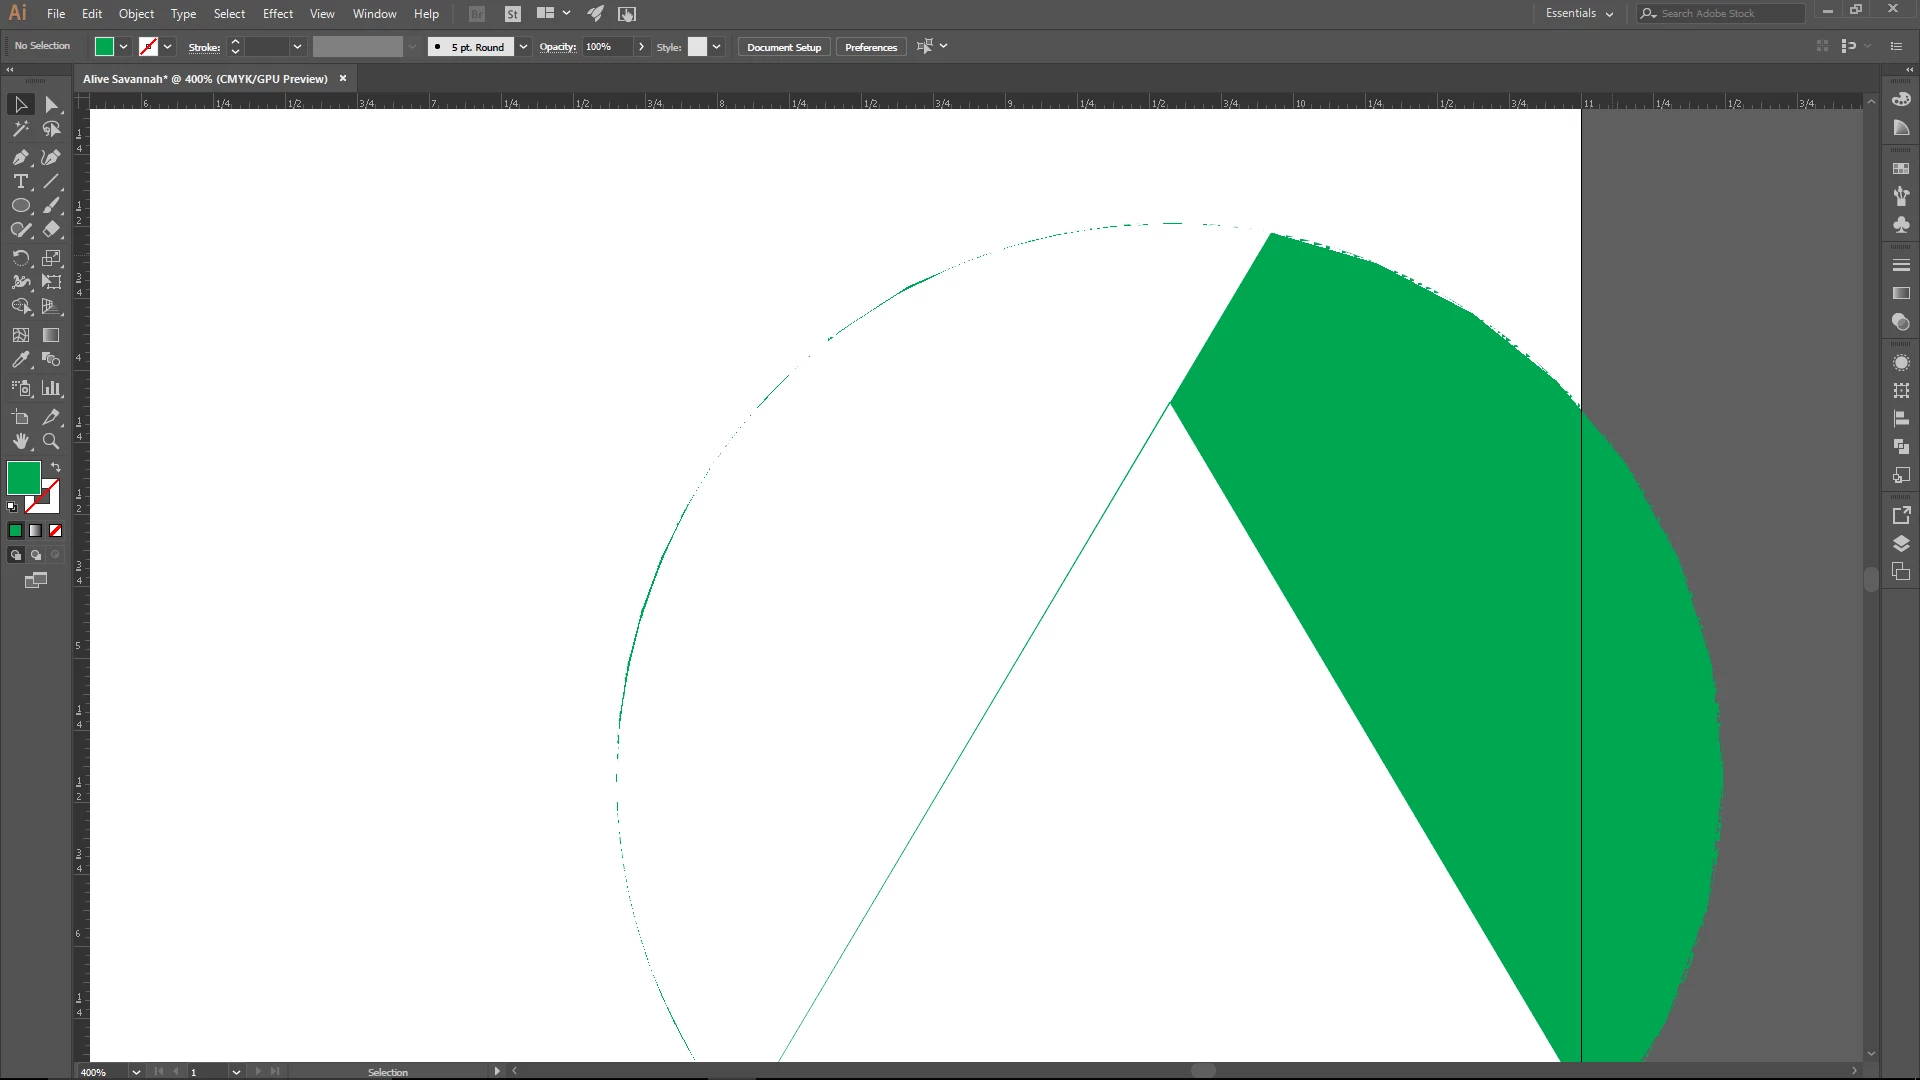
Task: Switch to Alive Savannah document tab
Action: [x=205, y=79]
